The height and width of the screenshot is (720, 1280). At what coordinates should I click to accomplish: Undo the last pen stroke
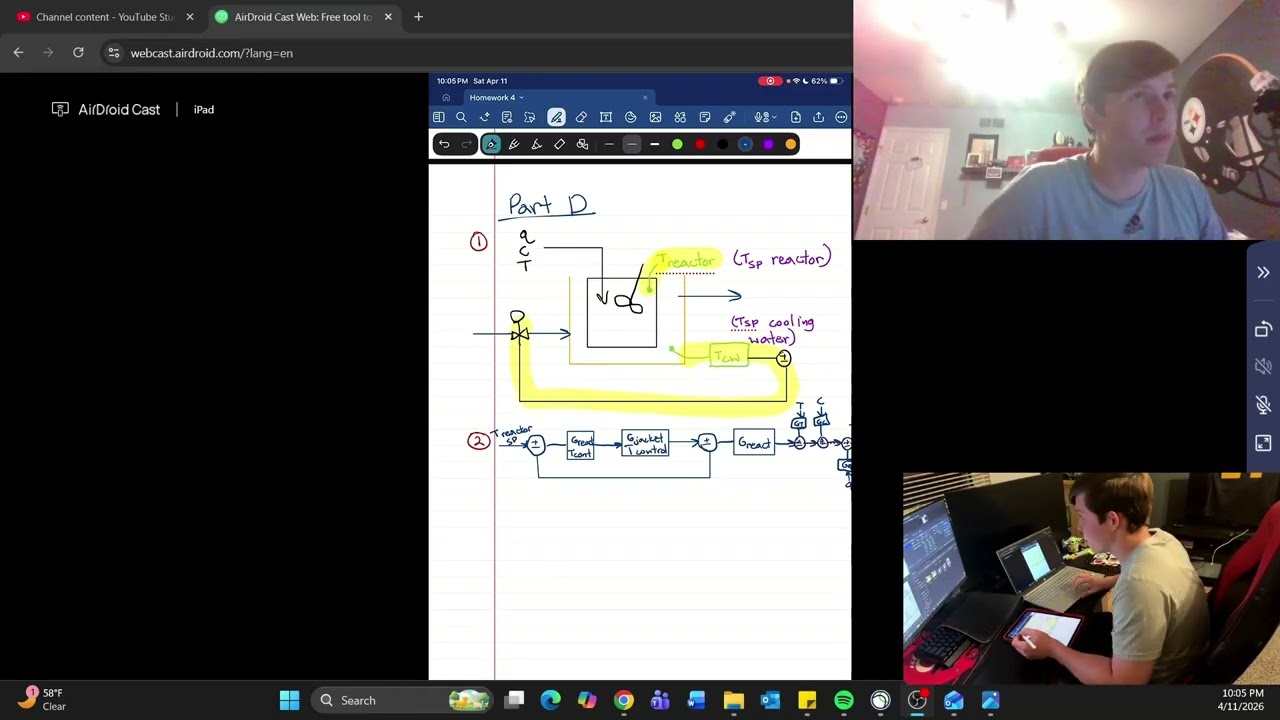pos(444,144)
